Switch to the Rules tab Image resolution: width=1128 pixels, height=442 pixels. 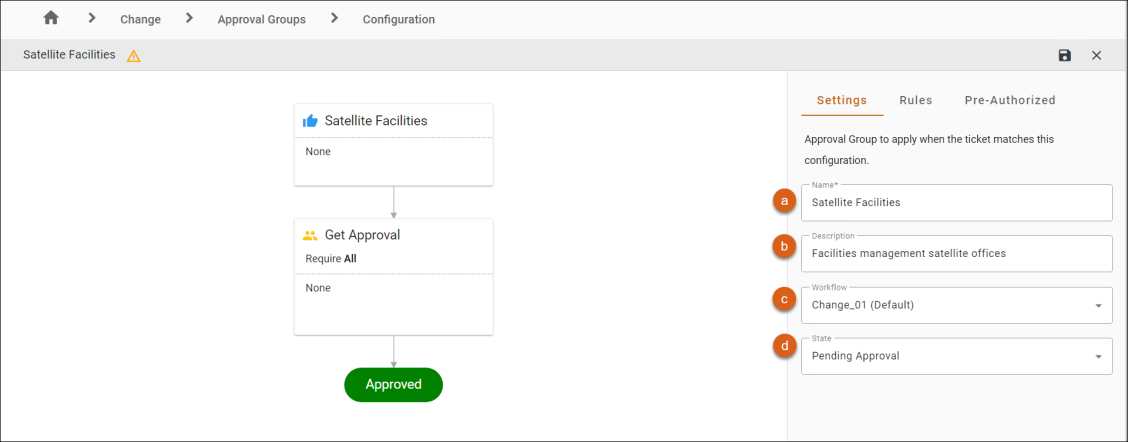916,100
